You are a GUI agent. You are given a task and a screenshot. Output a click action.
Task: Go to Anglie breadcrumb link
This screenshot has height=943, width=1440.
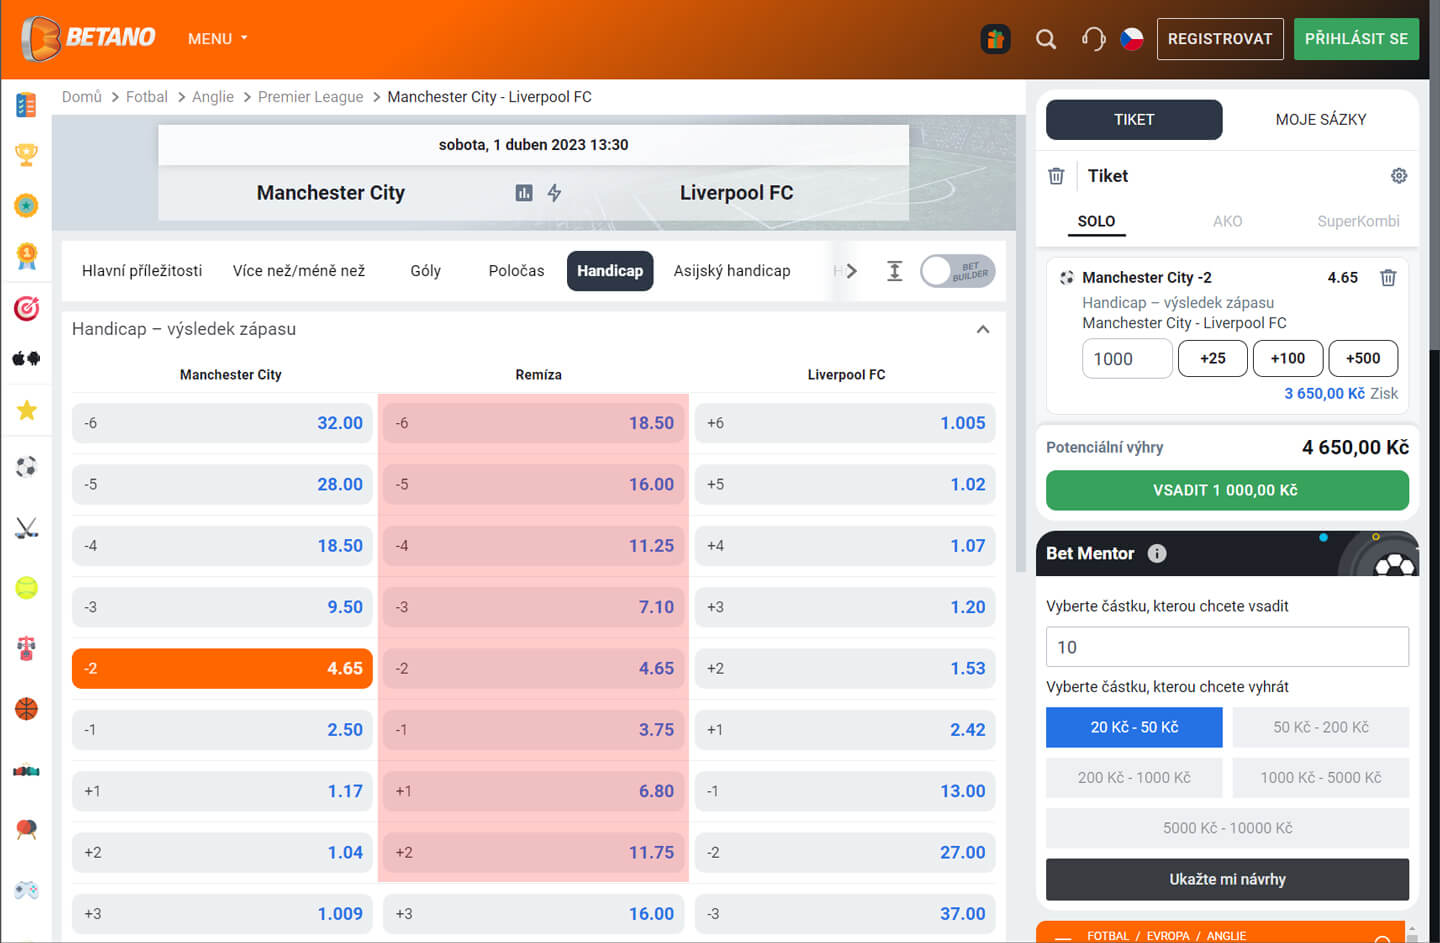click(x=213, y=97)
